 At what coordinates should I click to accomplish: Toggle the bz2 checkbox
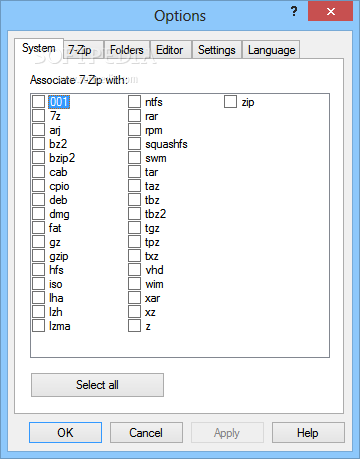click(38, 144)
